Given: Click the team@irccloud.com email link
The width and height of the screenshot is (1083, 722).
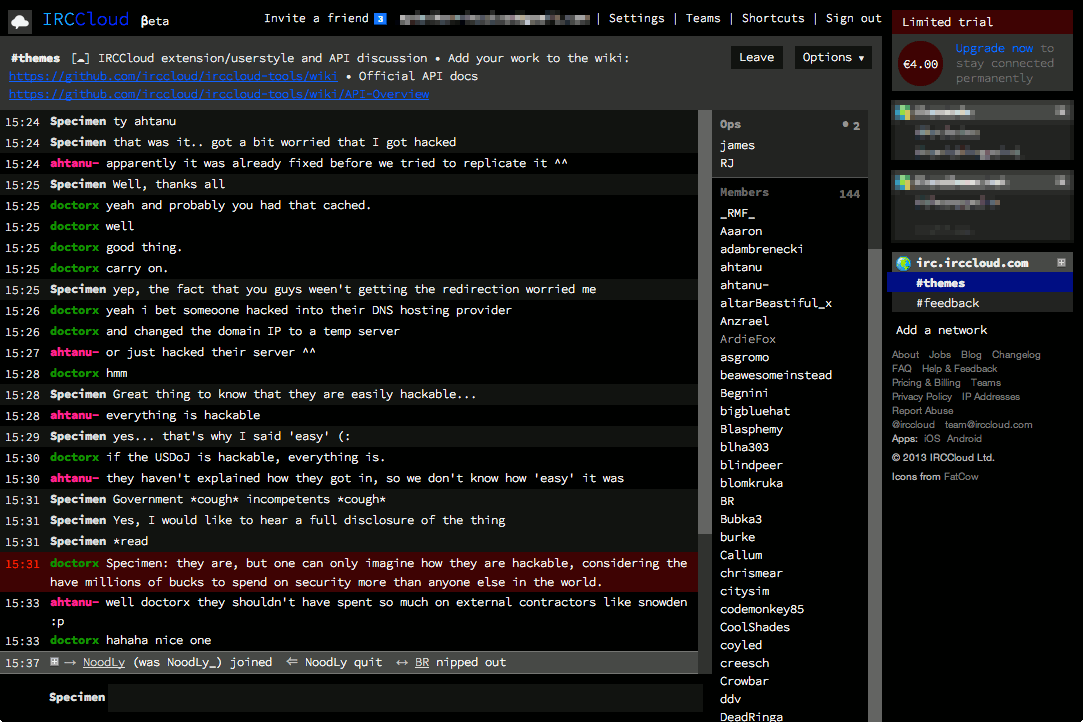Looking at the screenshot, I should pyautogui.click(x=988, y=424).
